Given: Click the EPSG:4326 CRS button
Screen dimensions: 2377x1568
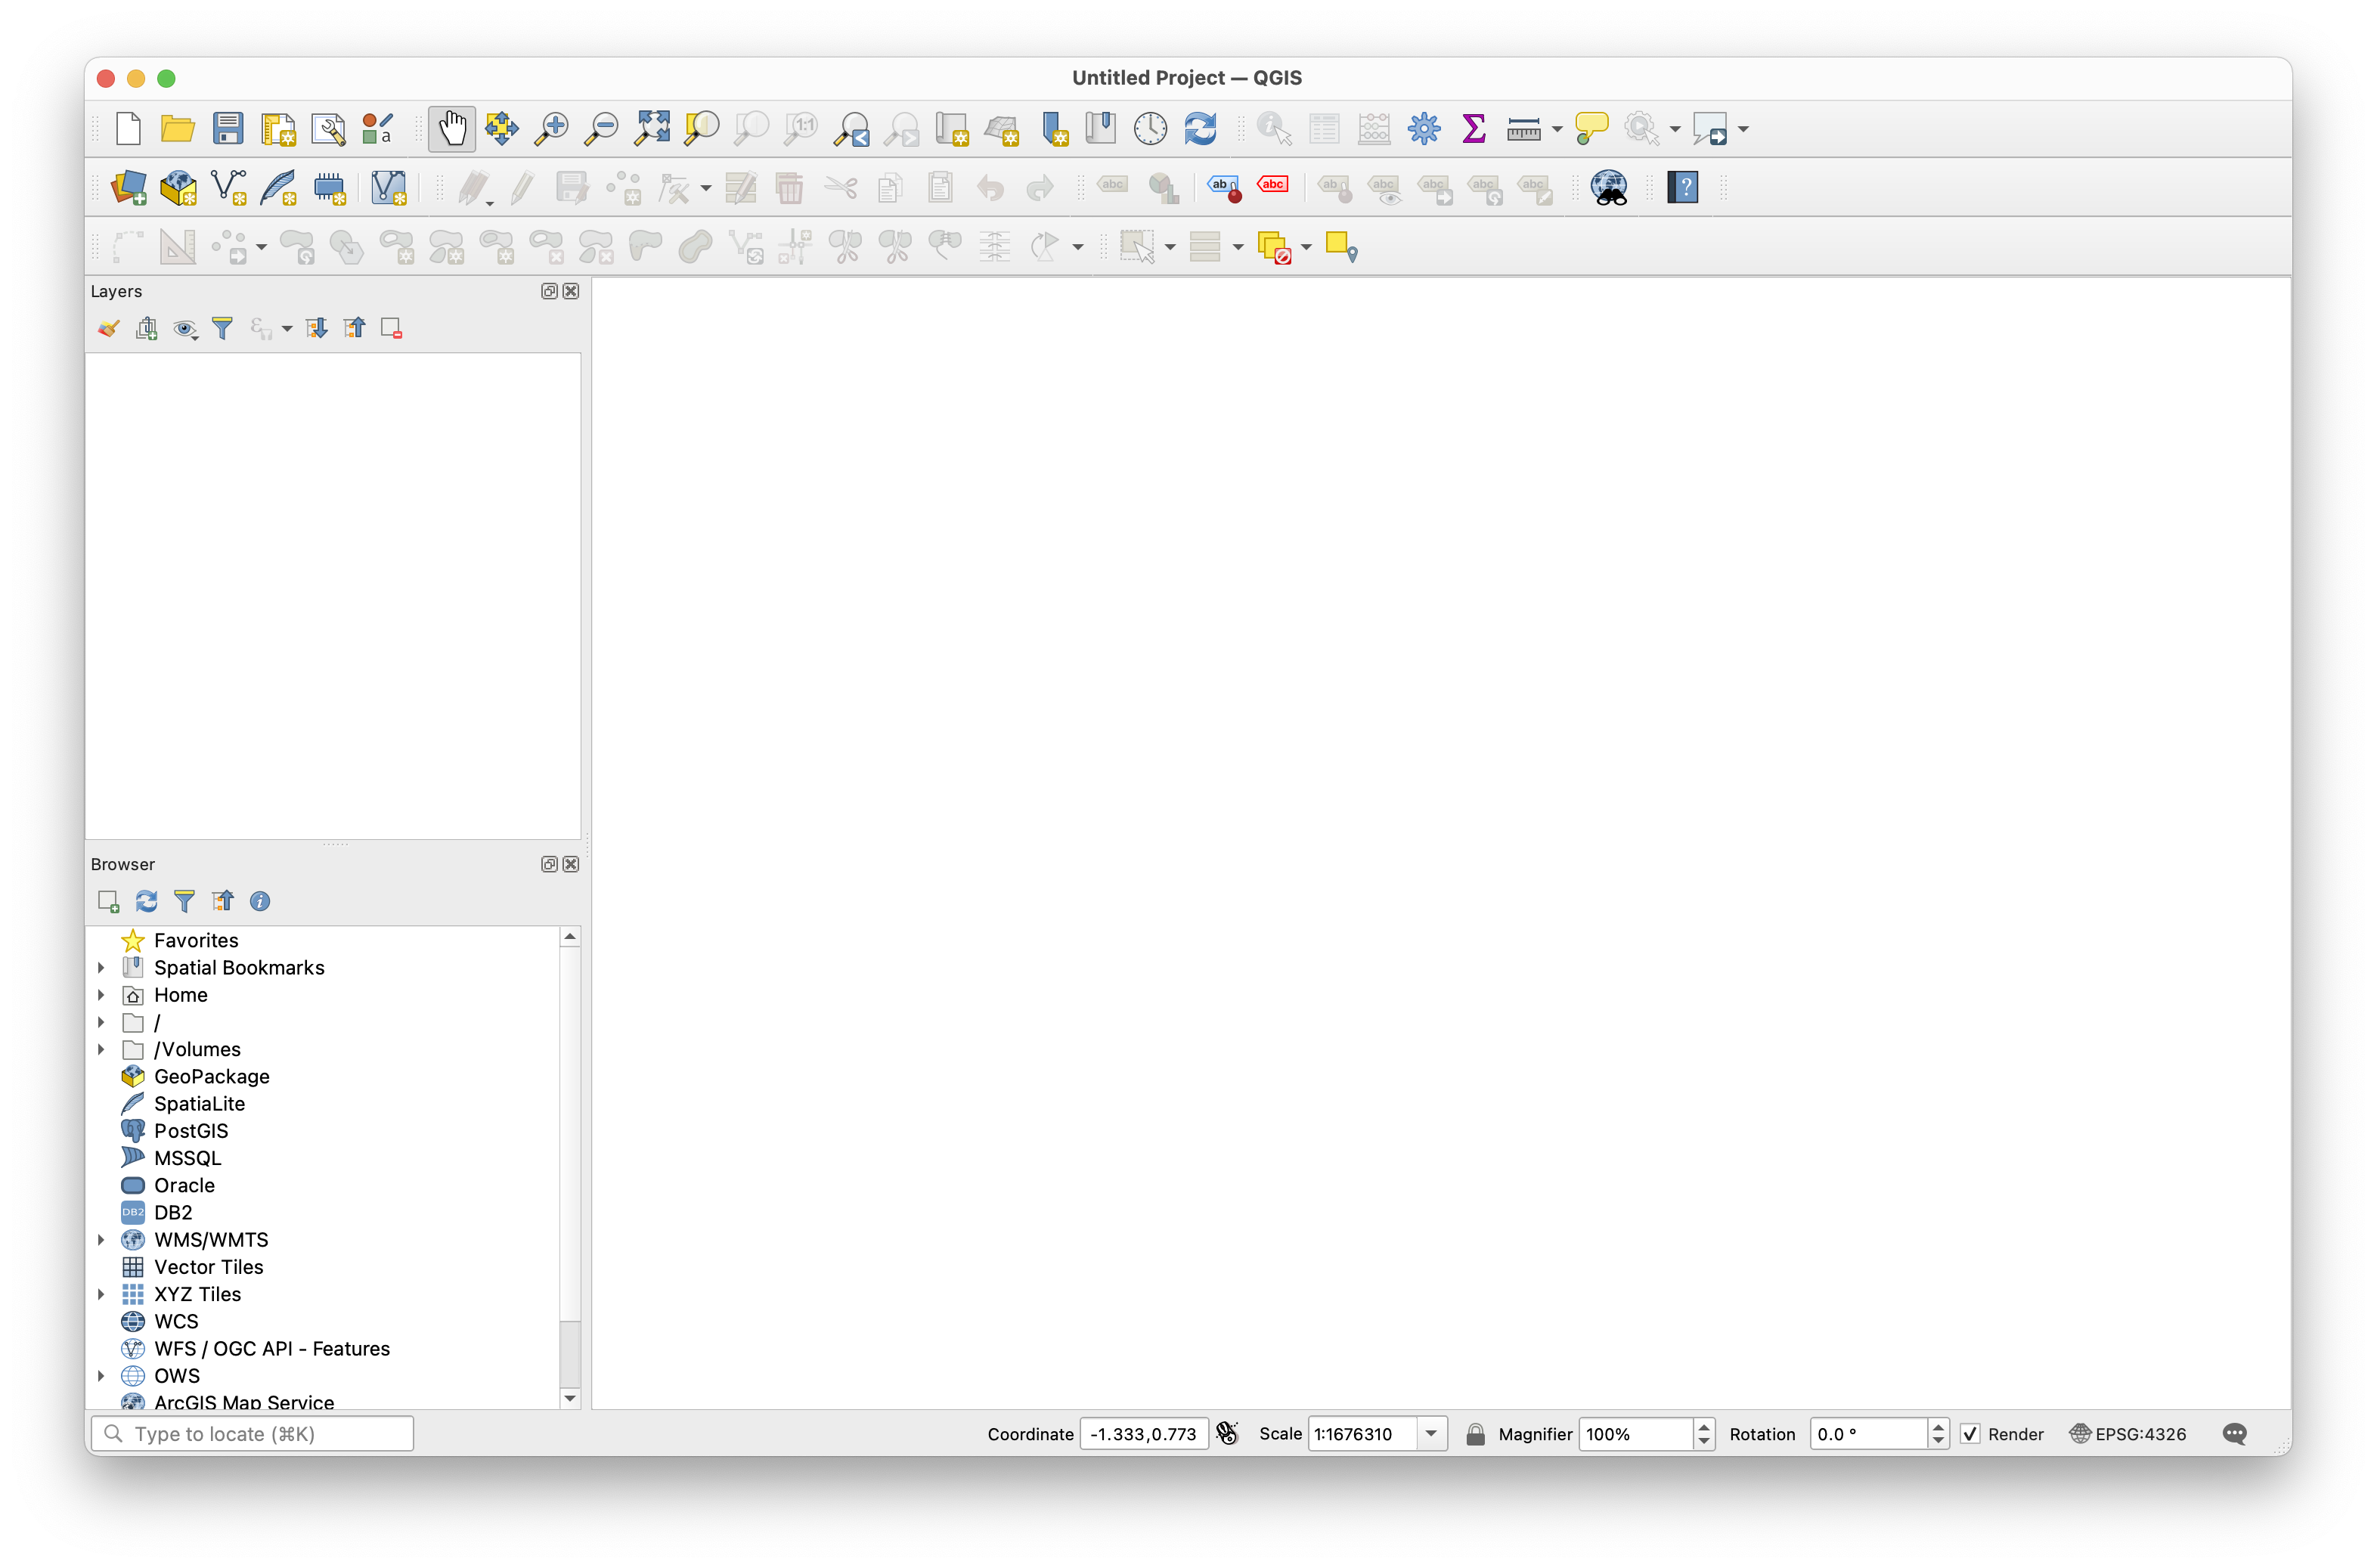Looking at the screenshot, I should [2128, 1434].
